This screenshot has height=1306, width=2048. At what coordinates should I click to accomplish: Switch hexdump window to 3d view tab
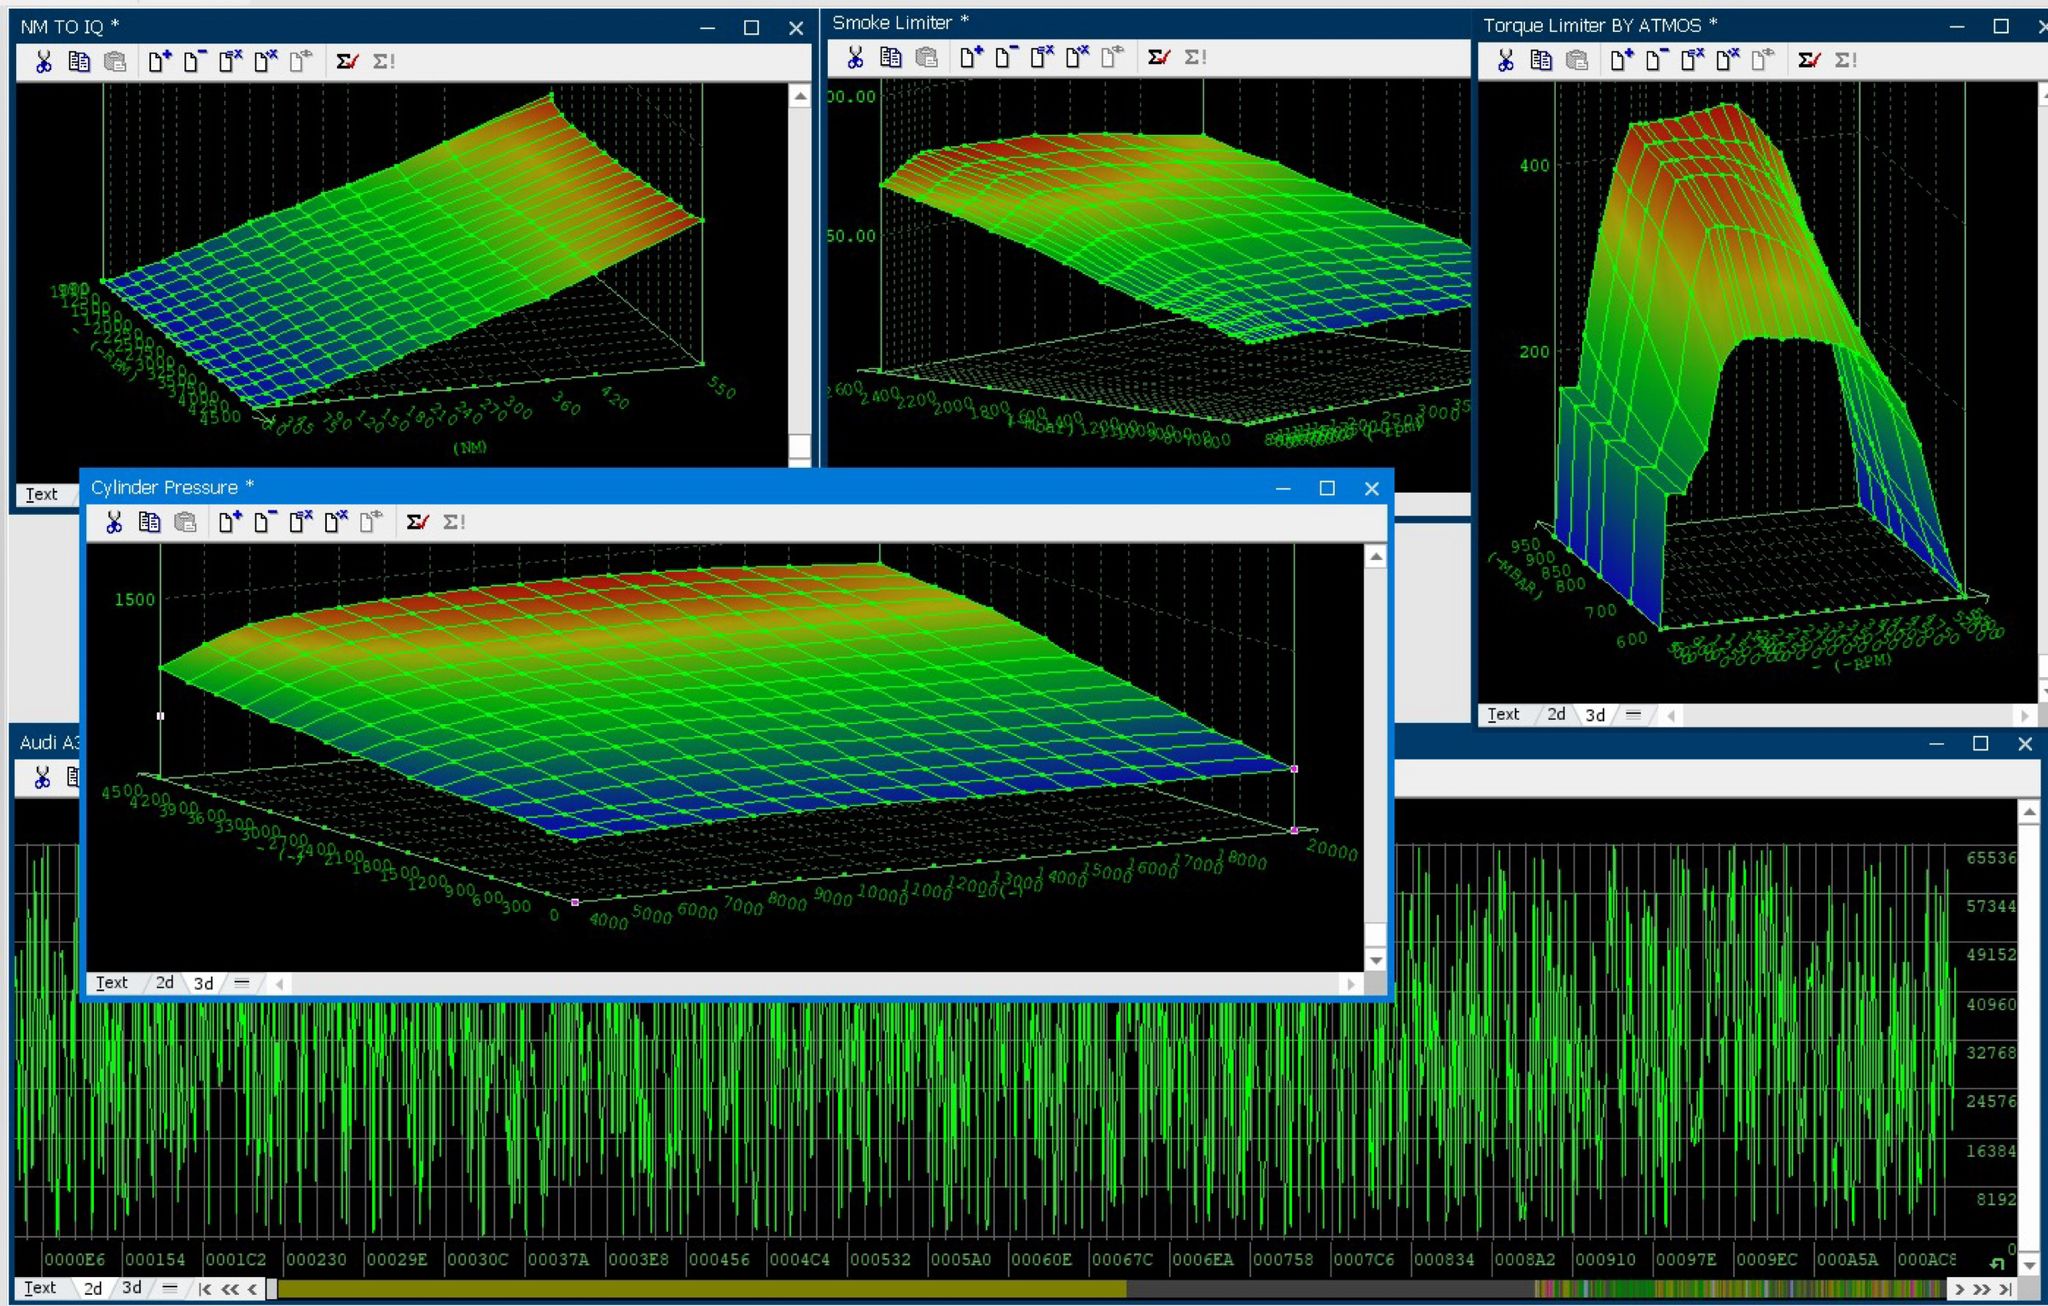click(131, 1288)
